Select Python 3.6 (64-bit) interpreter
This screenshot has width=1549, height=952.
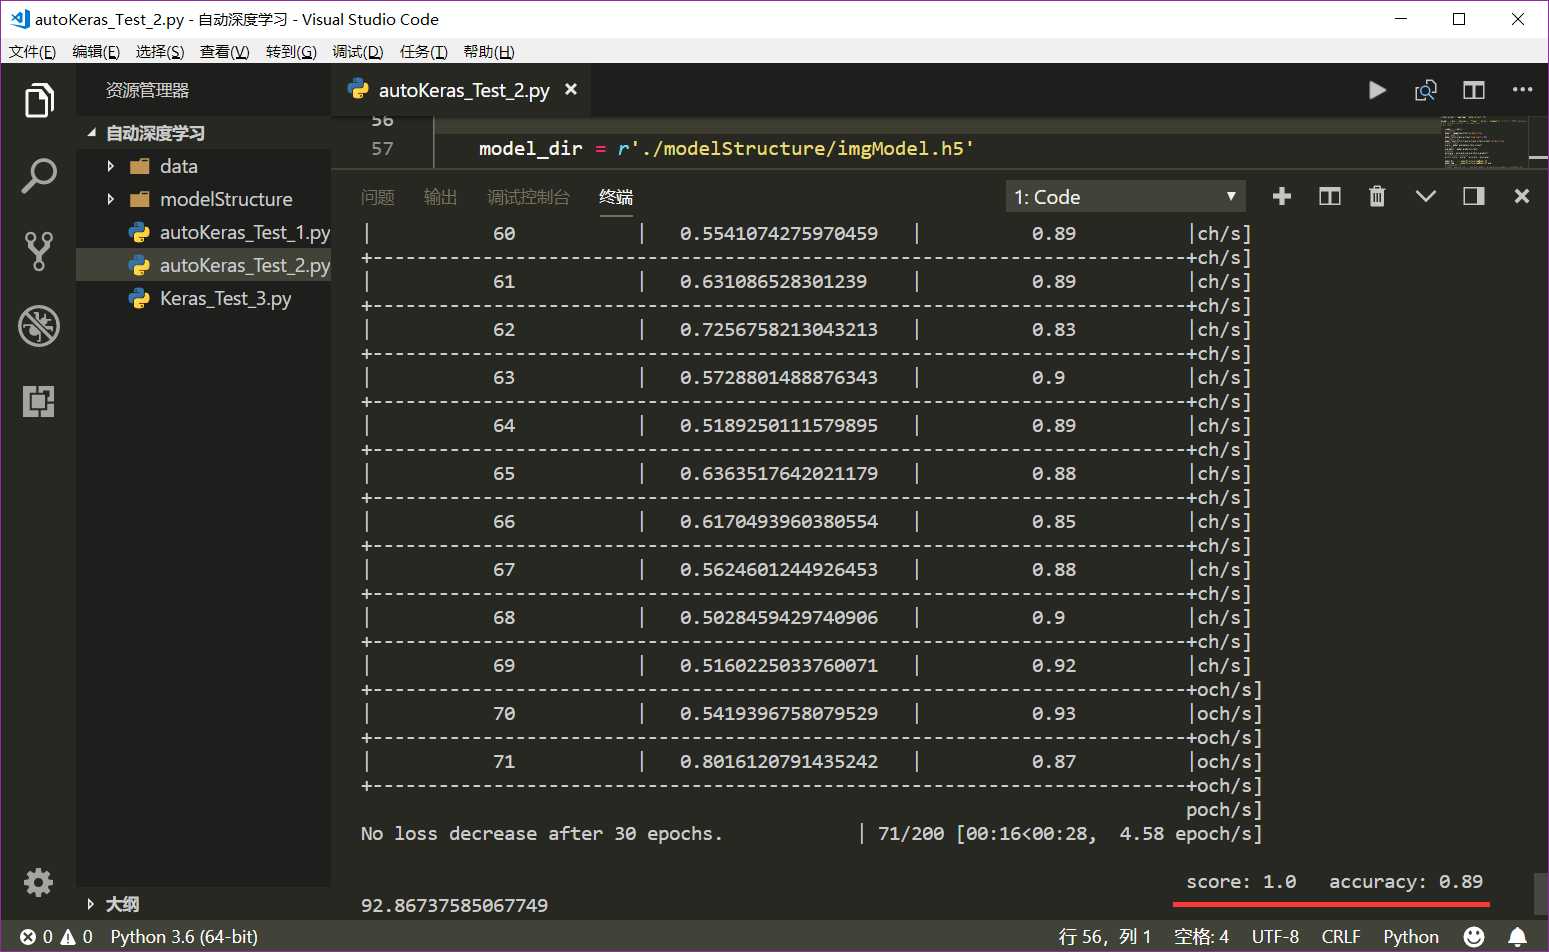[x=184, y=937]
